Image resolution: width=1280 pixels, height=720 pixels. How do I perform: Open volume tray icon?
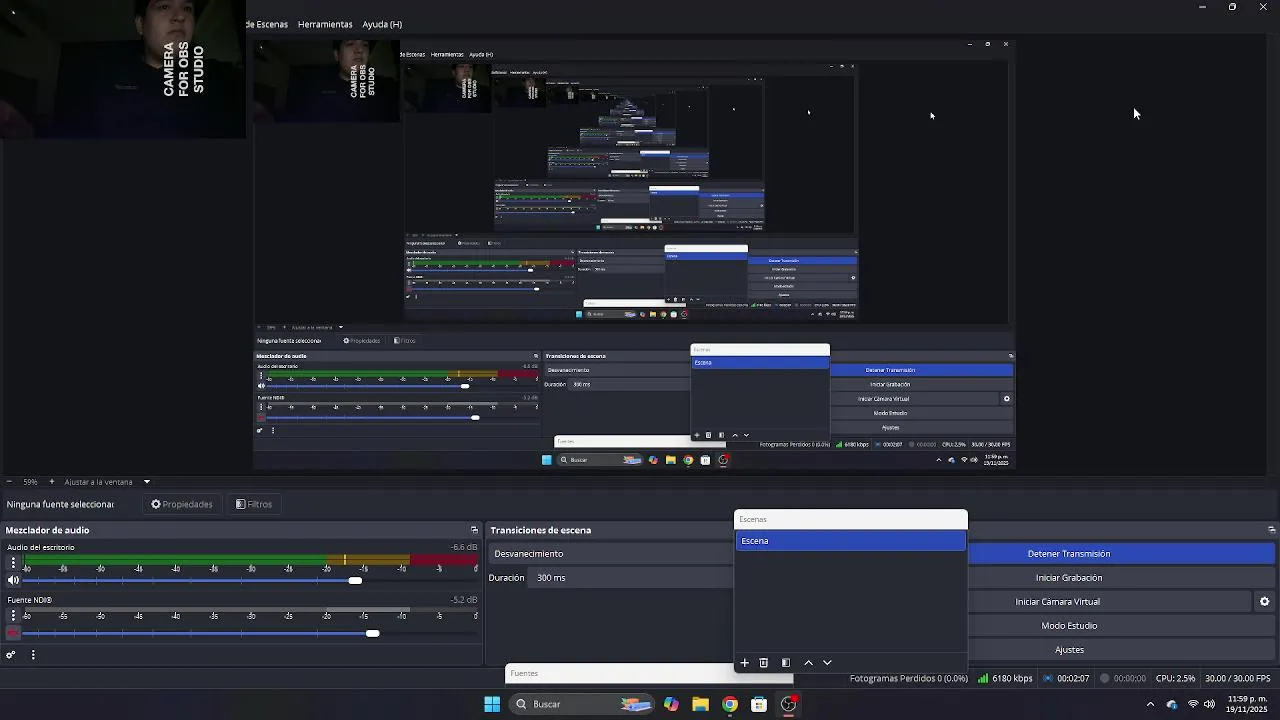[1209, 704]
